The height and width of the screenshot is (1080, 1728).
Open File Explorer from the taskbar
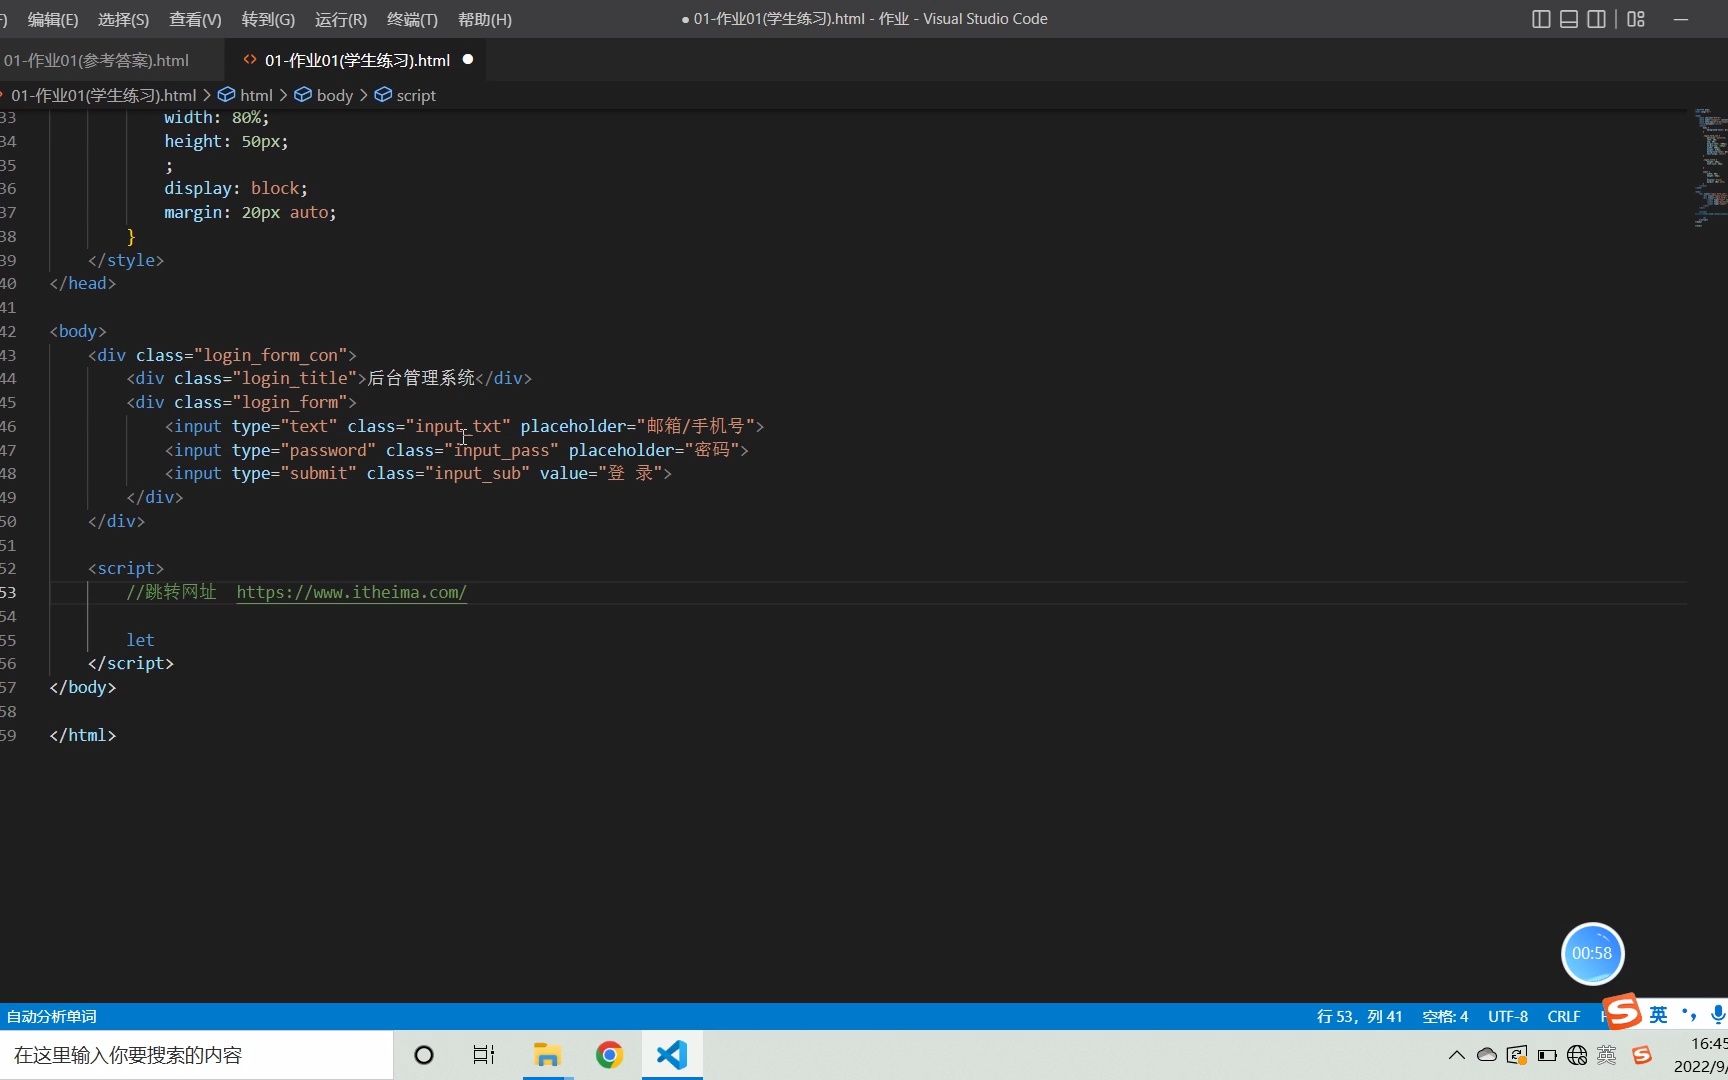[x=547, y=1055]
